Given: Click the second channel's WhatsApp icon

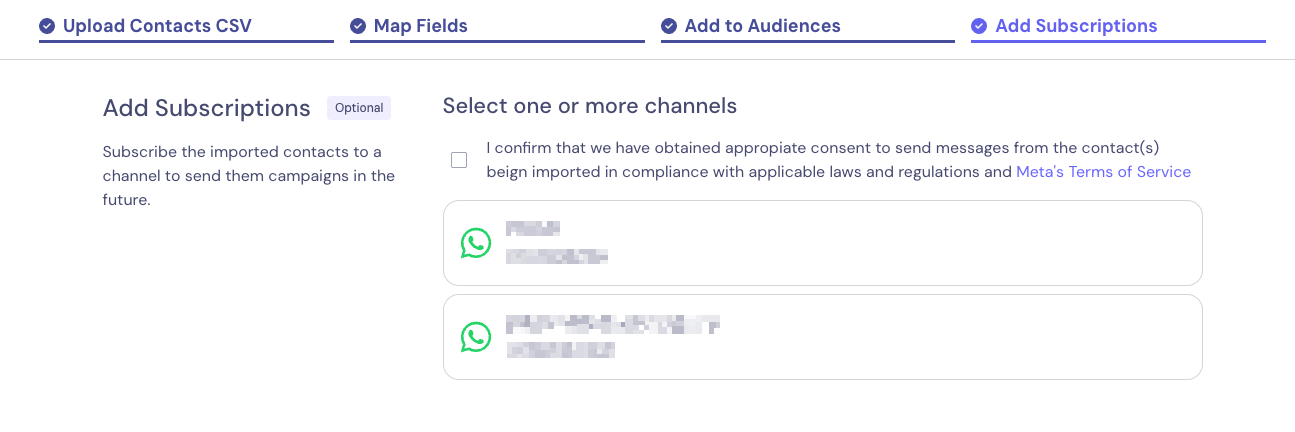Looking at the screenshot, I should pos(476,337).
